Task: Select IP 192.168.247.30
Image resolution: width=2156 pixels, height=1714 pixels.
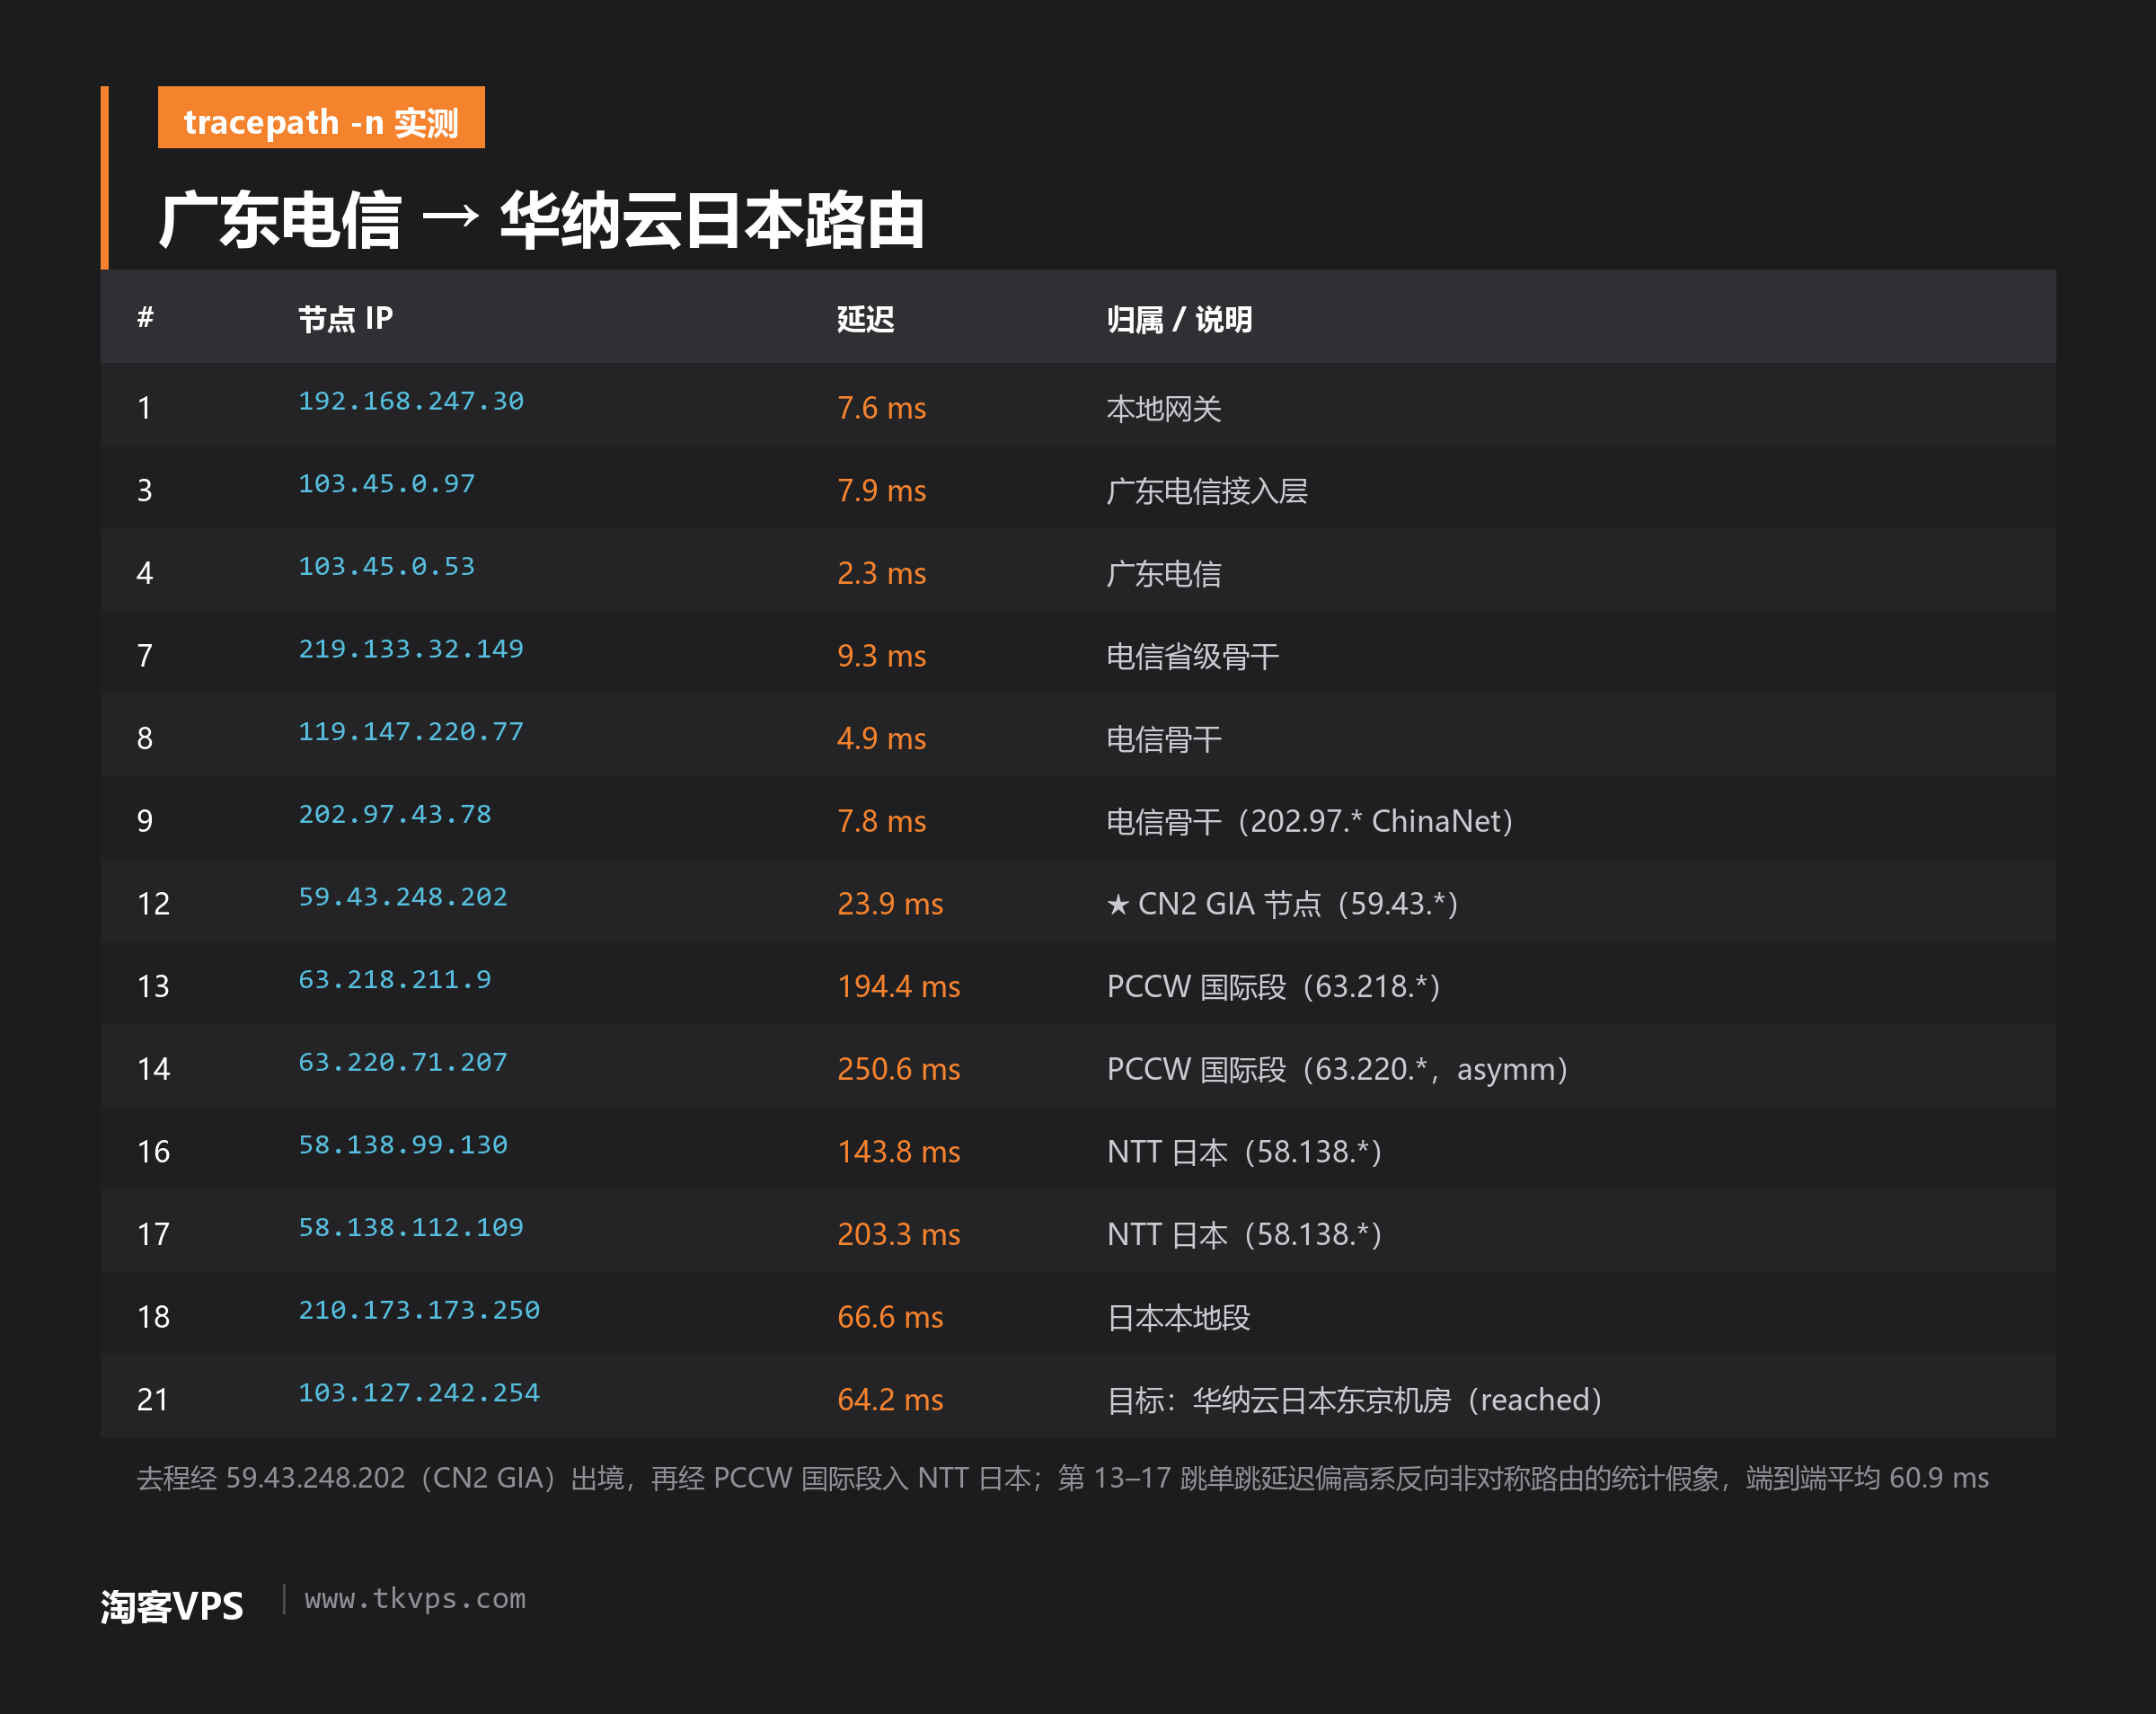Action: (x=411, y=401)
